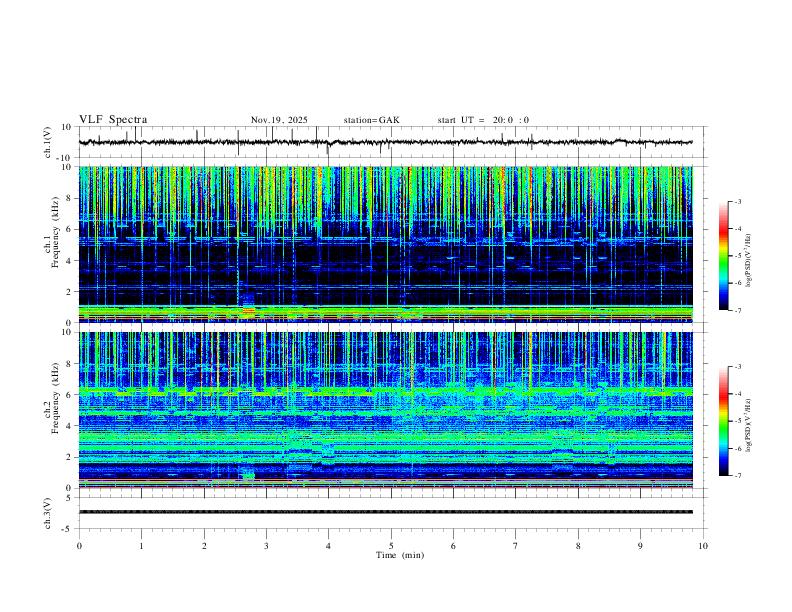
Task: Click time axis tick label "3"
Action: (267, 546)
